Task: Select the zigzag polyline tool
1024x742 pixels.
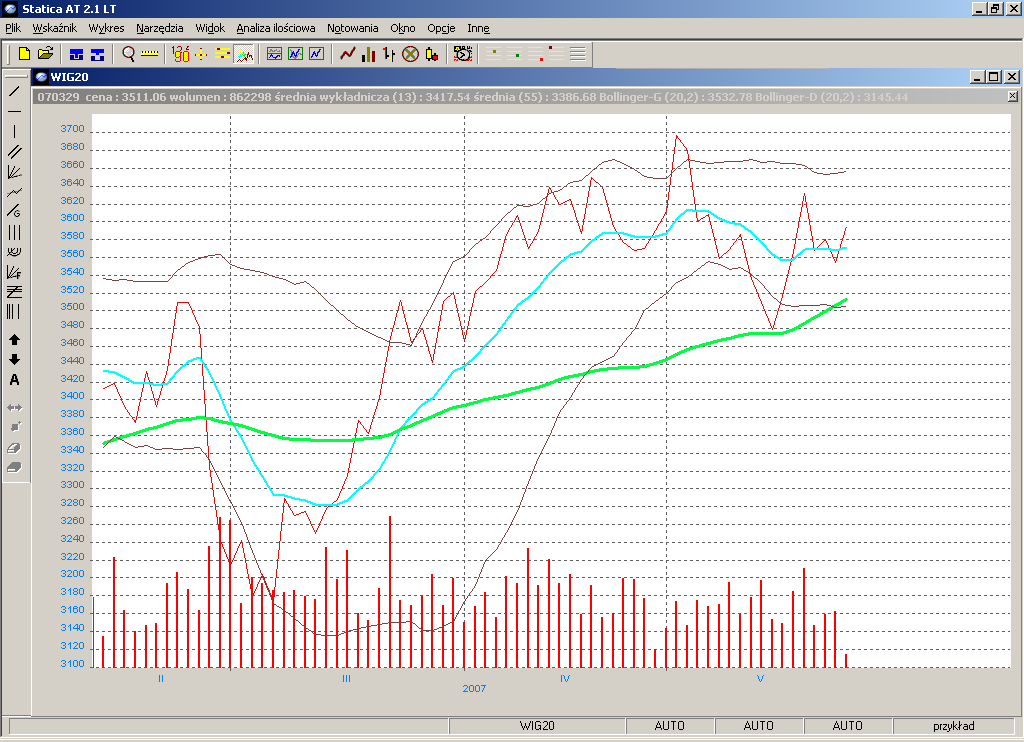Action: tap(14, 192)
